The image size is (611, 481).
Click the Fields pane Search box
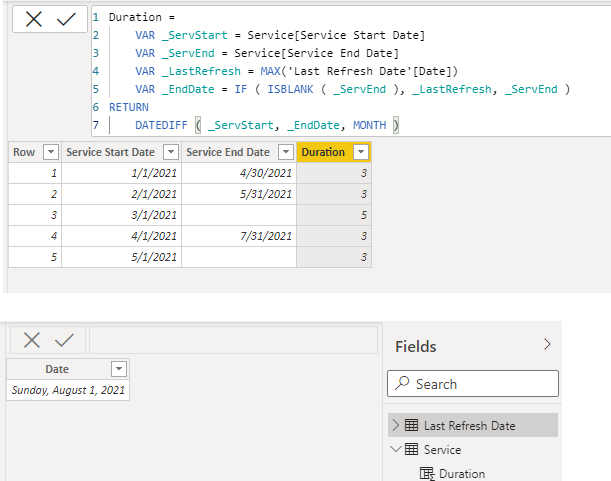click(x=473, y=384)
